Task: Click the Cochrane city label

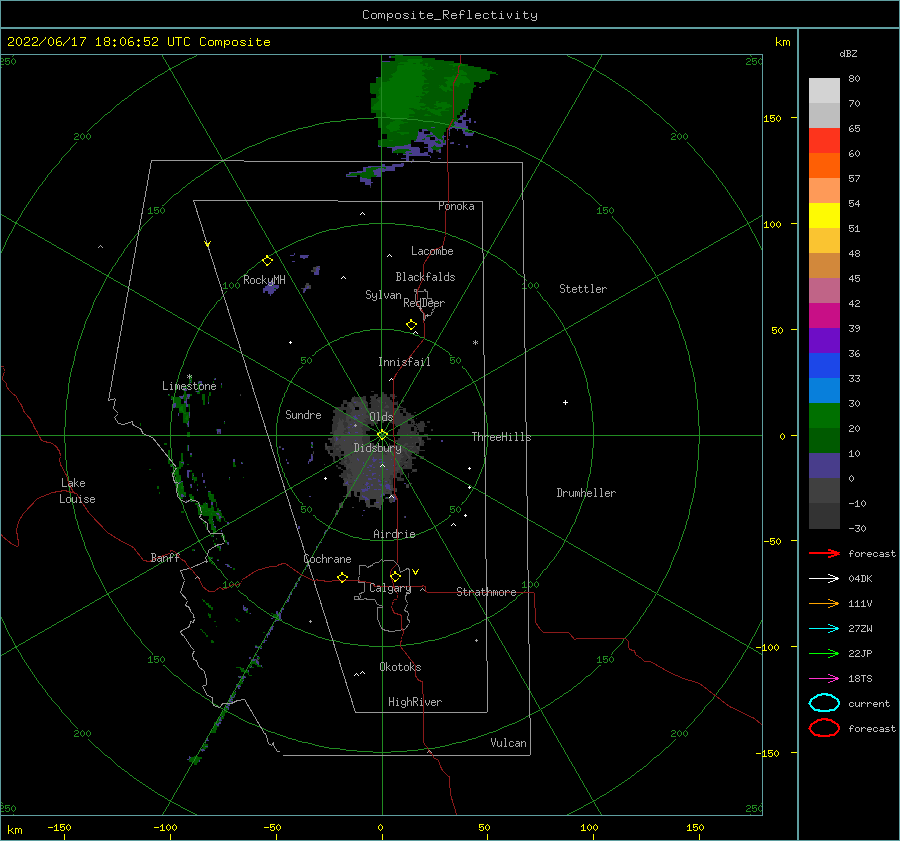Action: pyautogui.click(x=327, y=559)
